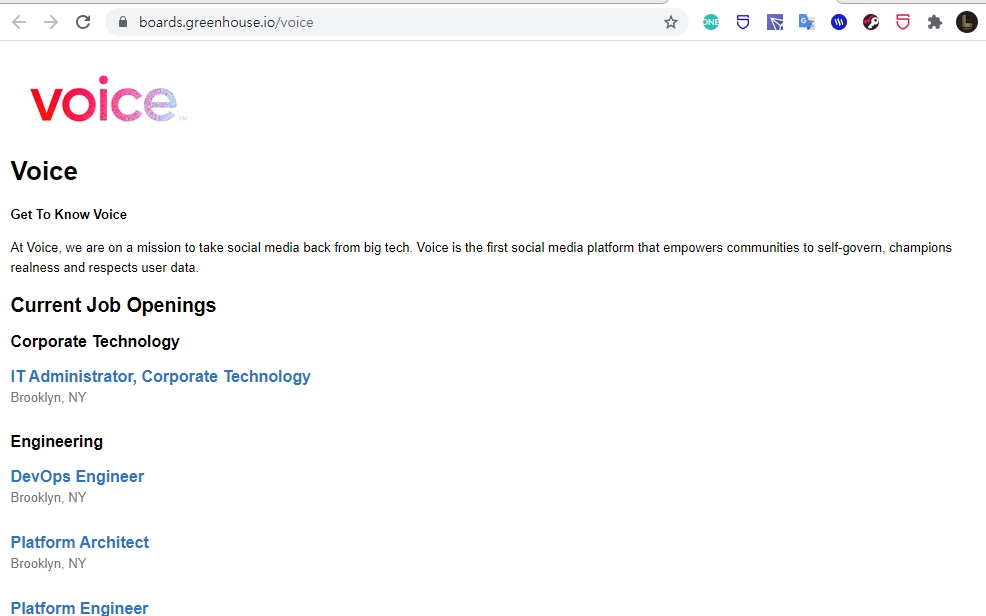Click the browser back arrow
This screenshot has width=986, height=616.
click(x=19, y=23)
